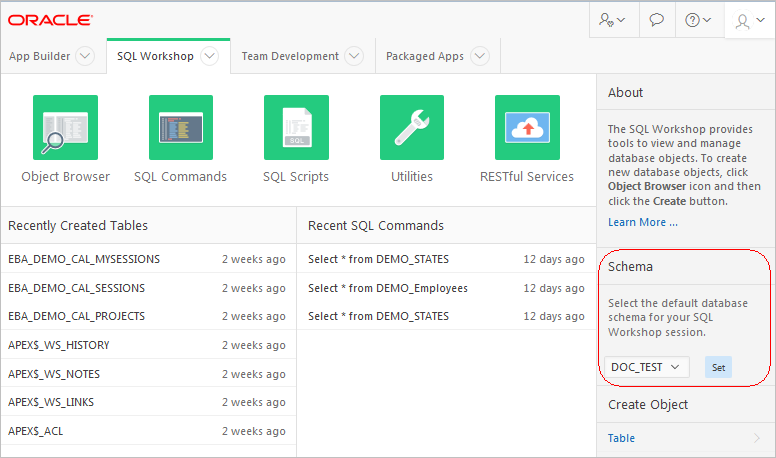Open the EBA_DEMO_CAL_MYSESSIONS table entry

(x=84, y=259)
